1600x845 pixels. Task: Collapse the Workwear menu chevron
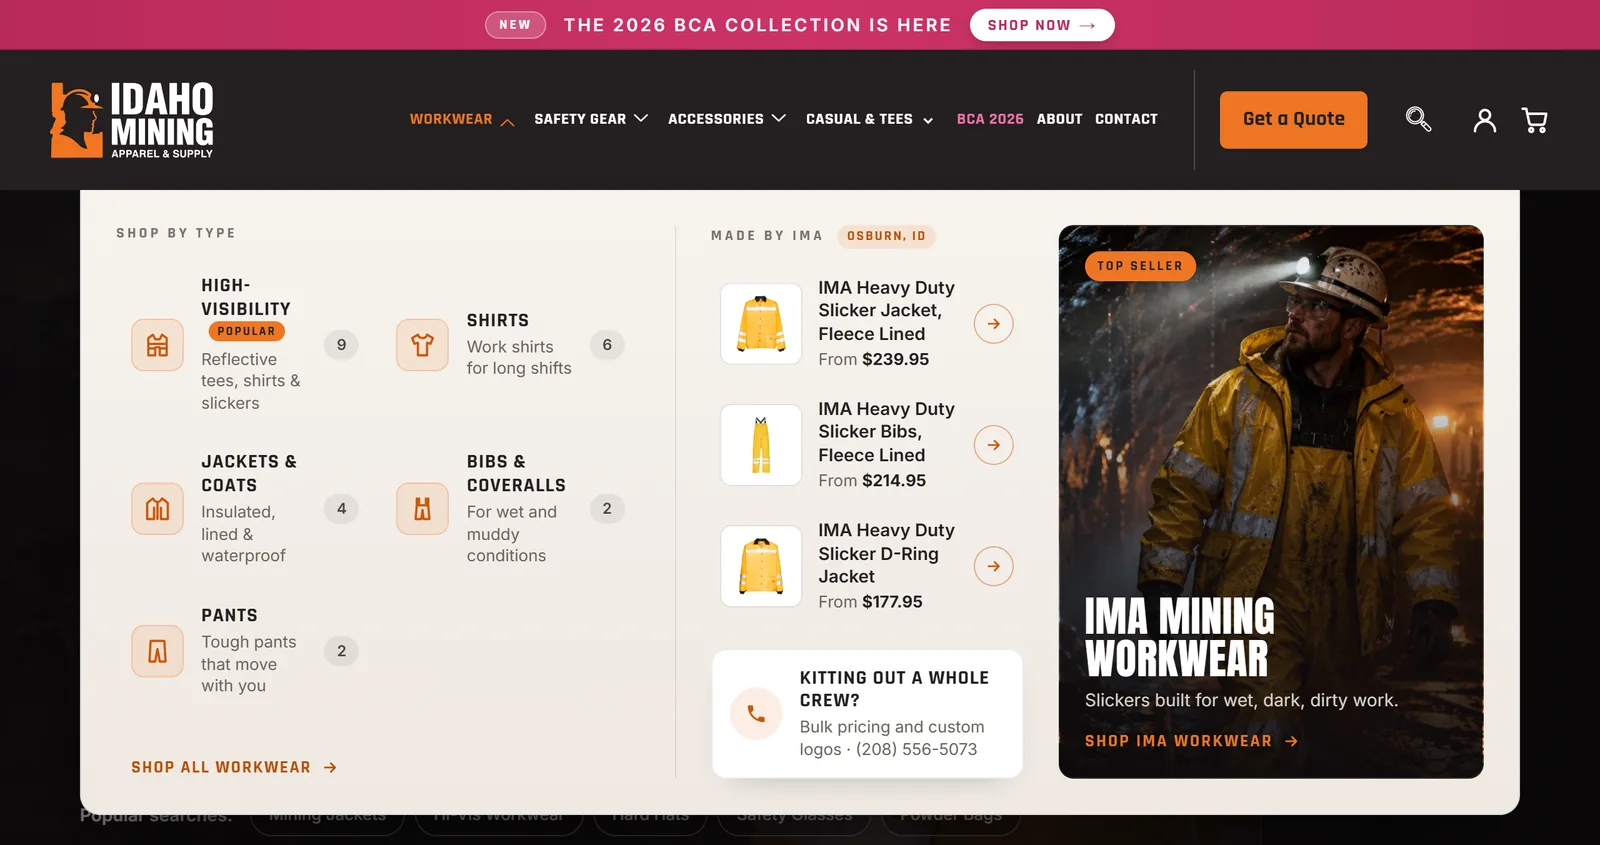click(x=507, y=121)
